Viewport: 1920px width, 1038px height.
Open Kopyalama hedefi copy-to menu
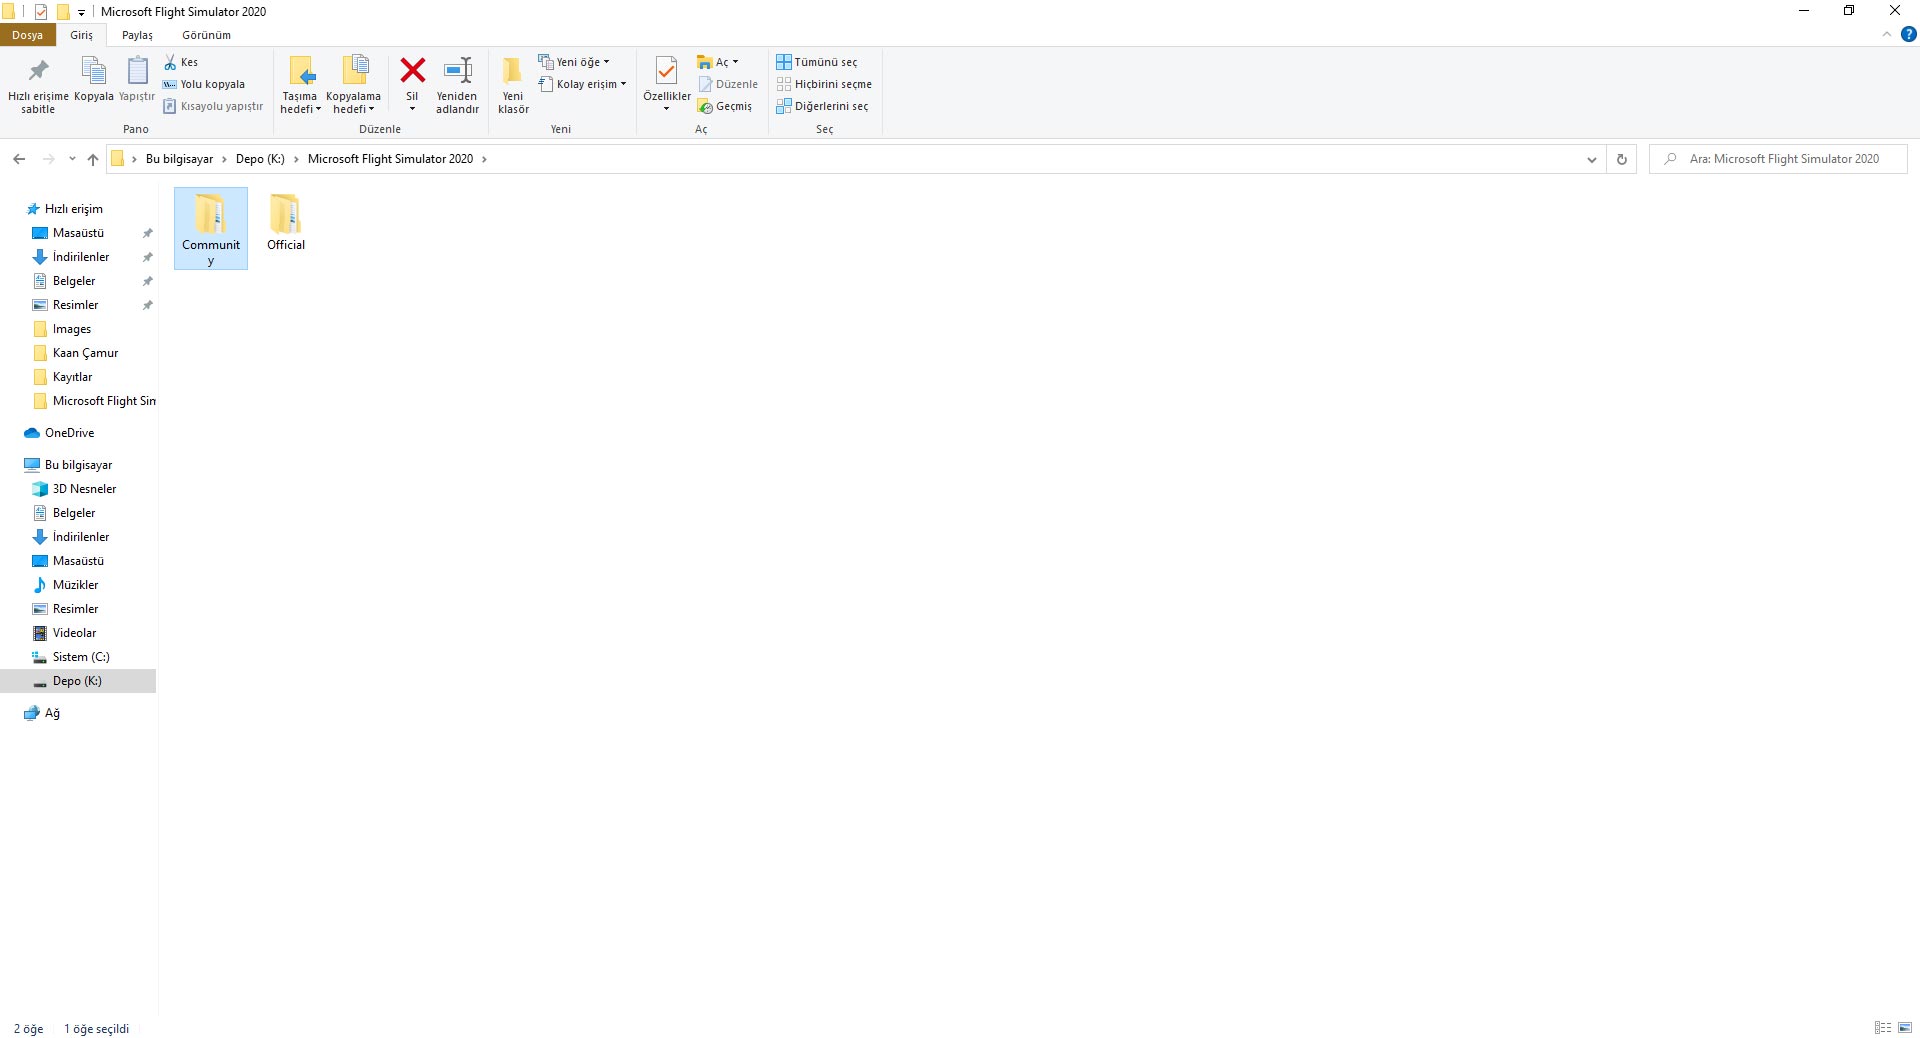coord(353,85)
